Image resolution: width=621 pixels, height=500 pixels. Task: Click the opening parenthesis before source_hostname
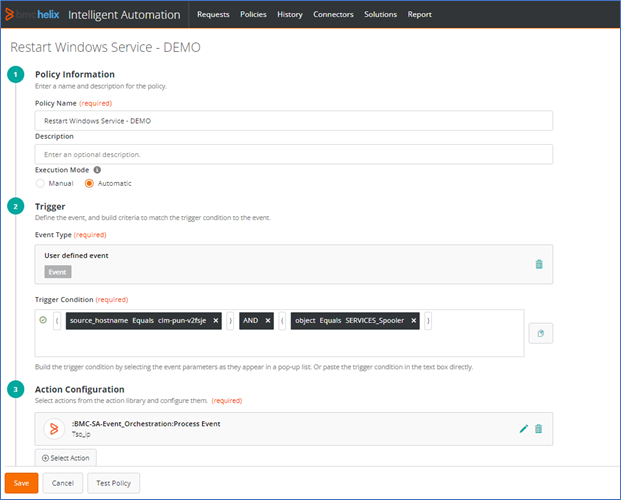coord(57,321)
